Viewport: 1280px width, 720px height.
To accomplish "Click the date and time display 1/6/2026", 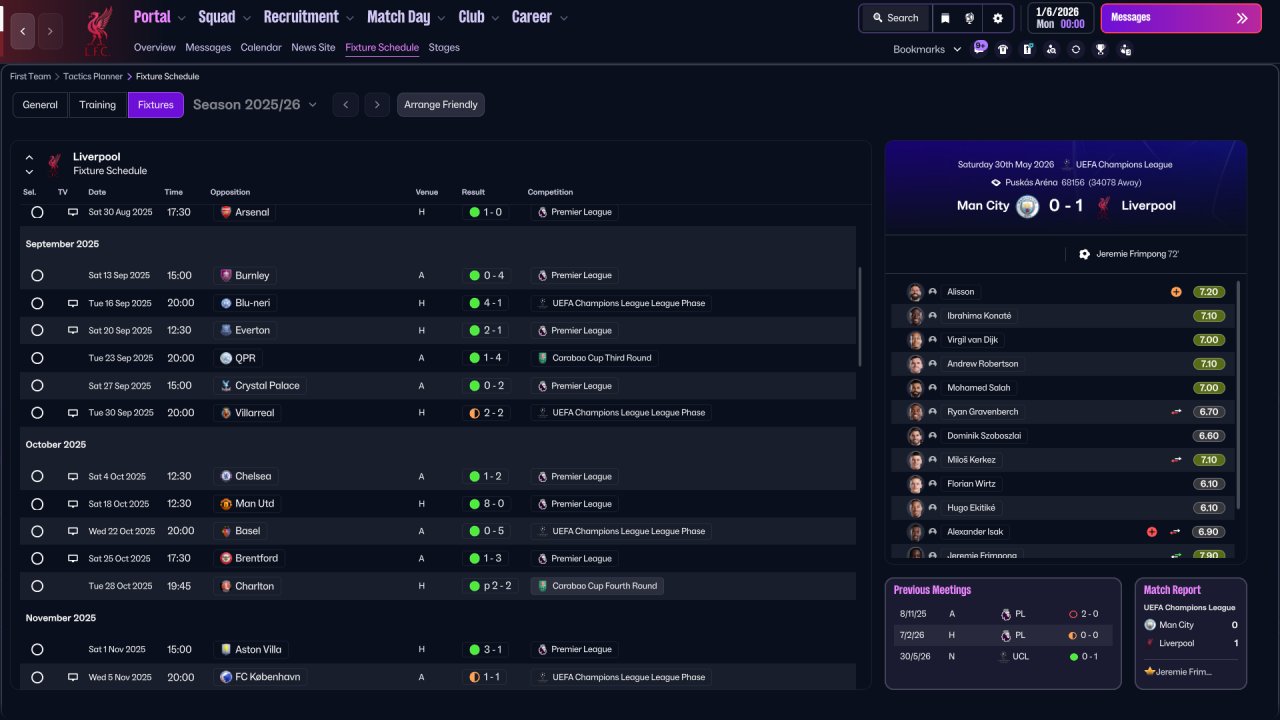I will coord(1059,18).
